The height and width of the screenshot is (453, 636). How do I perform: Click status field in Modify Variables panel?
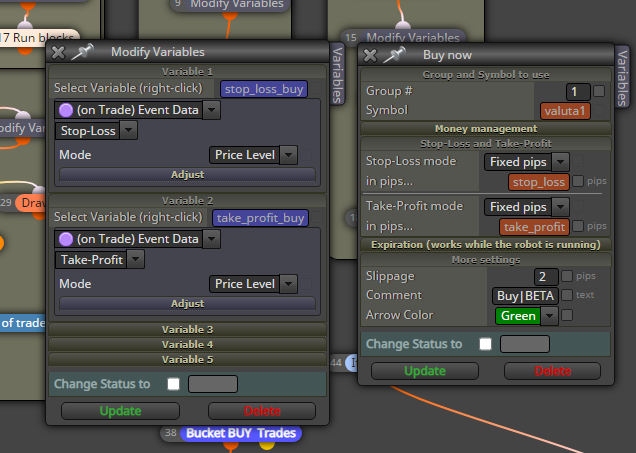coord(213,384)
